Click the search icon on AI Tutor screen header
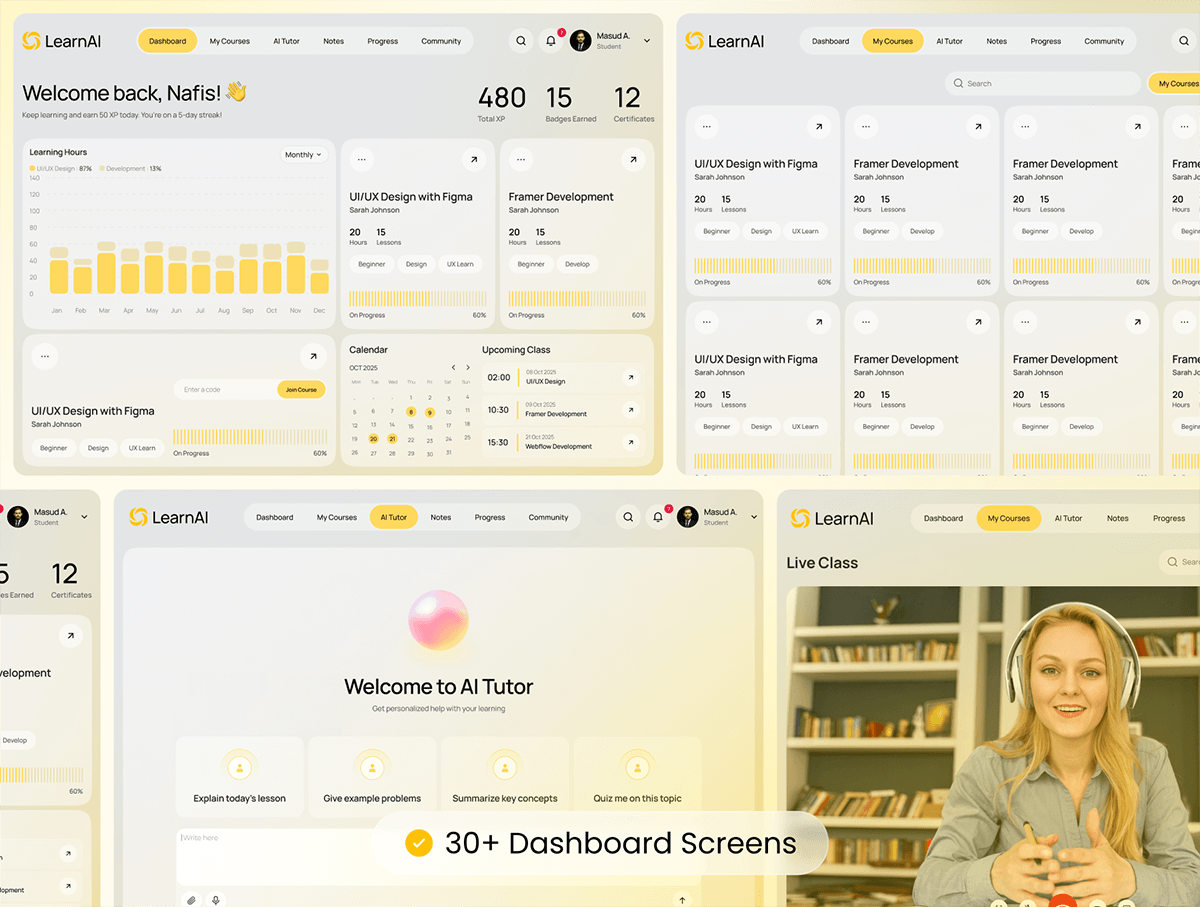This screenshot has width=1200, height=907. 628,517
